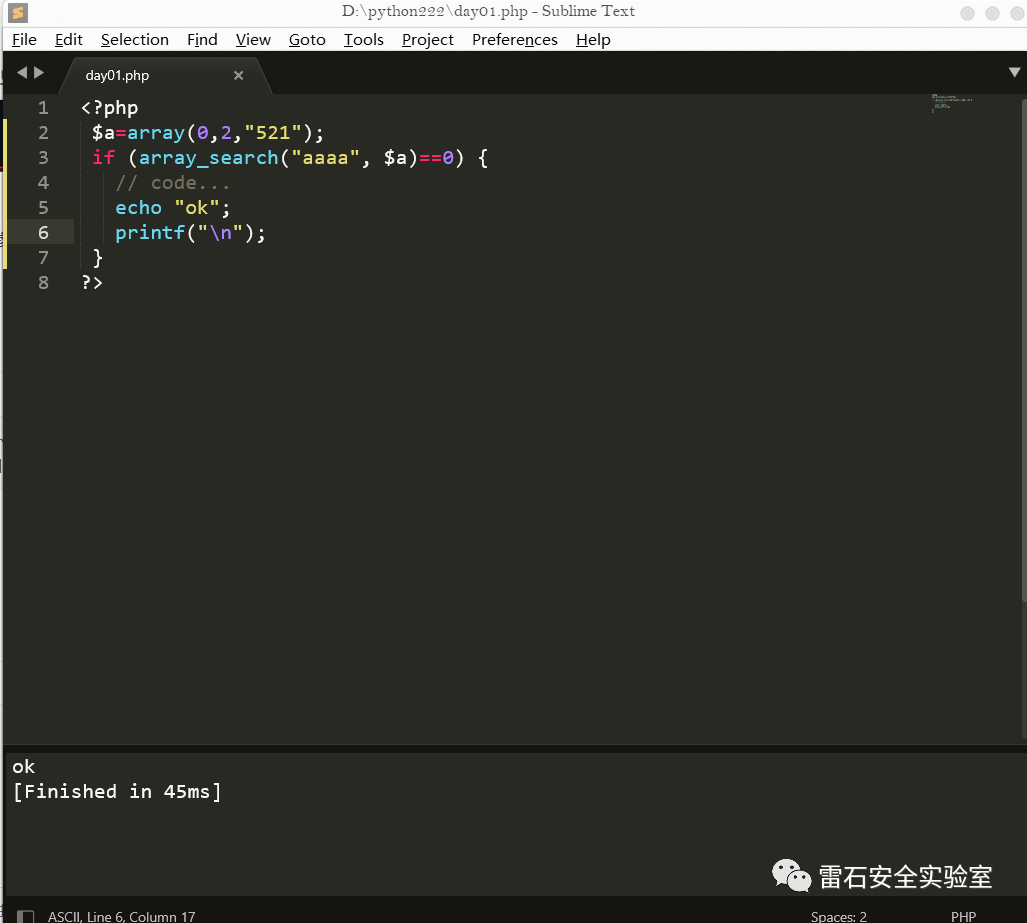Viewport: 1027px width, 923px height.
Task: Select the day01.php tab
Action: [x=117, y=75]
